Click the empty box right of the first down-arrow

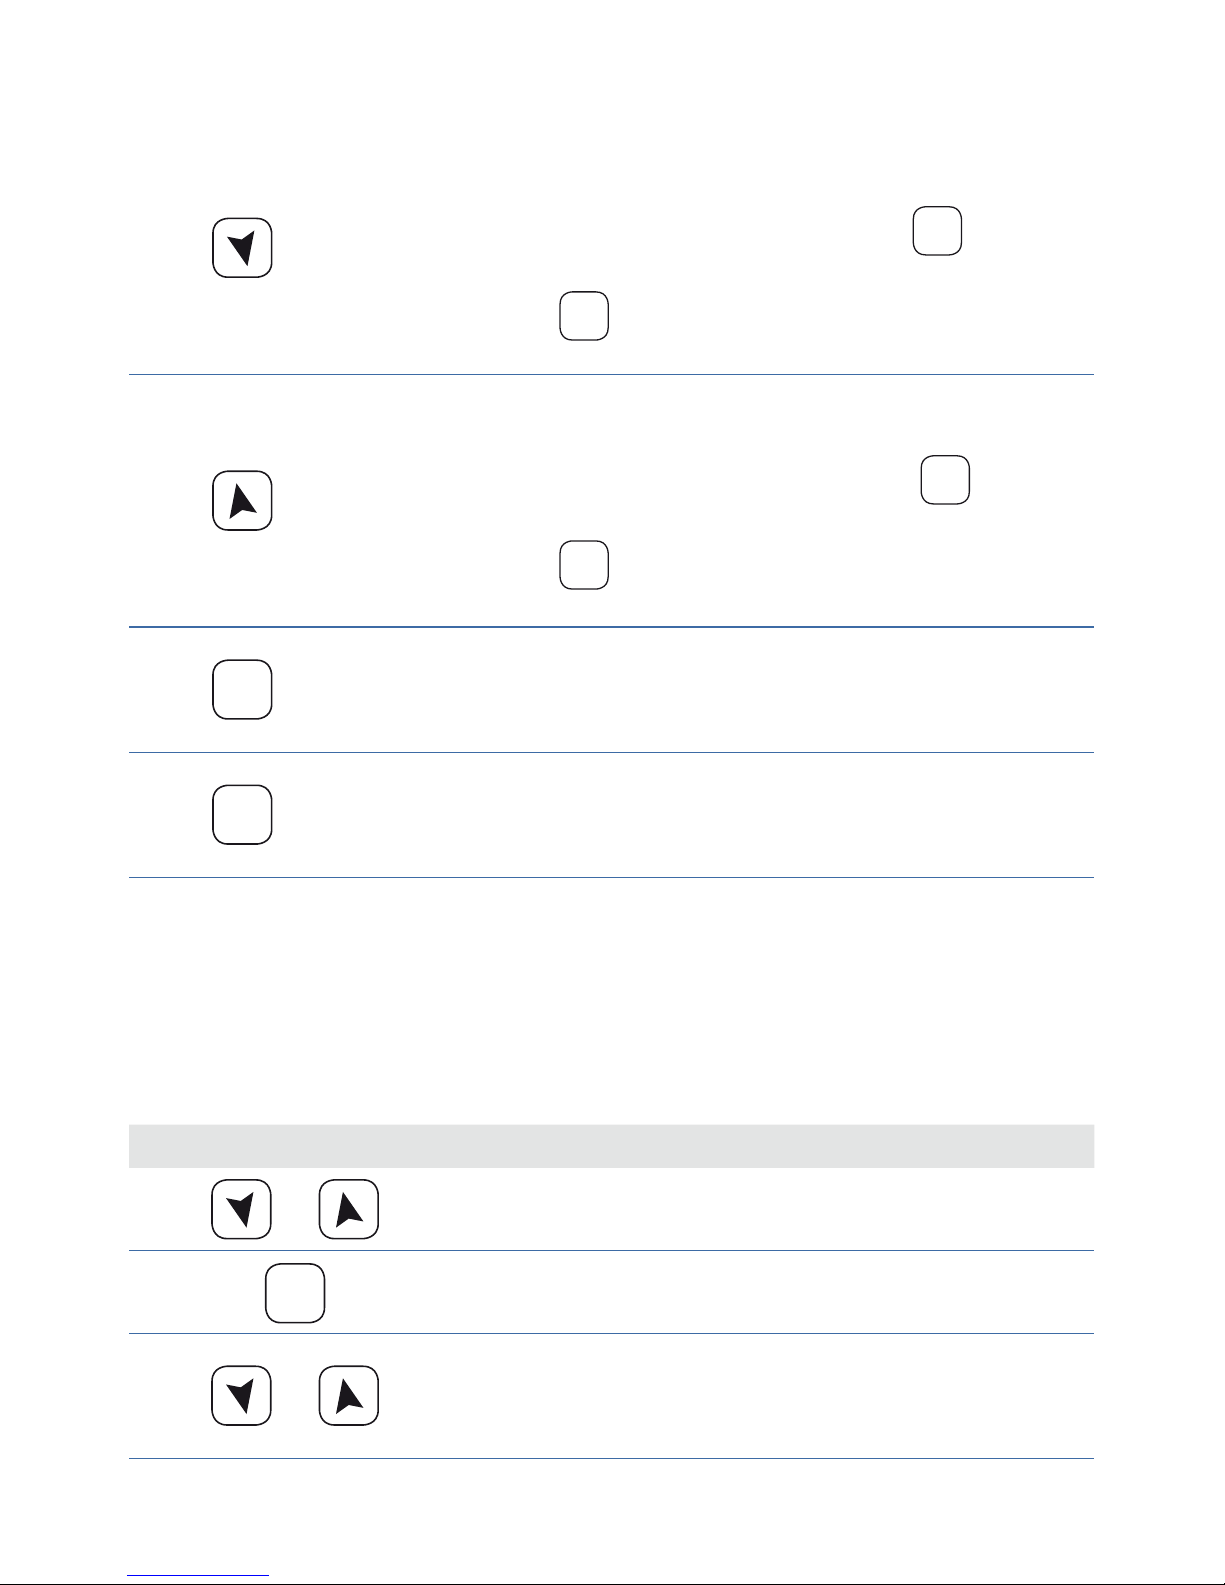[x=937, y=230]
